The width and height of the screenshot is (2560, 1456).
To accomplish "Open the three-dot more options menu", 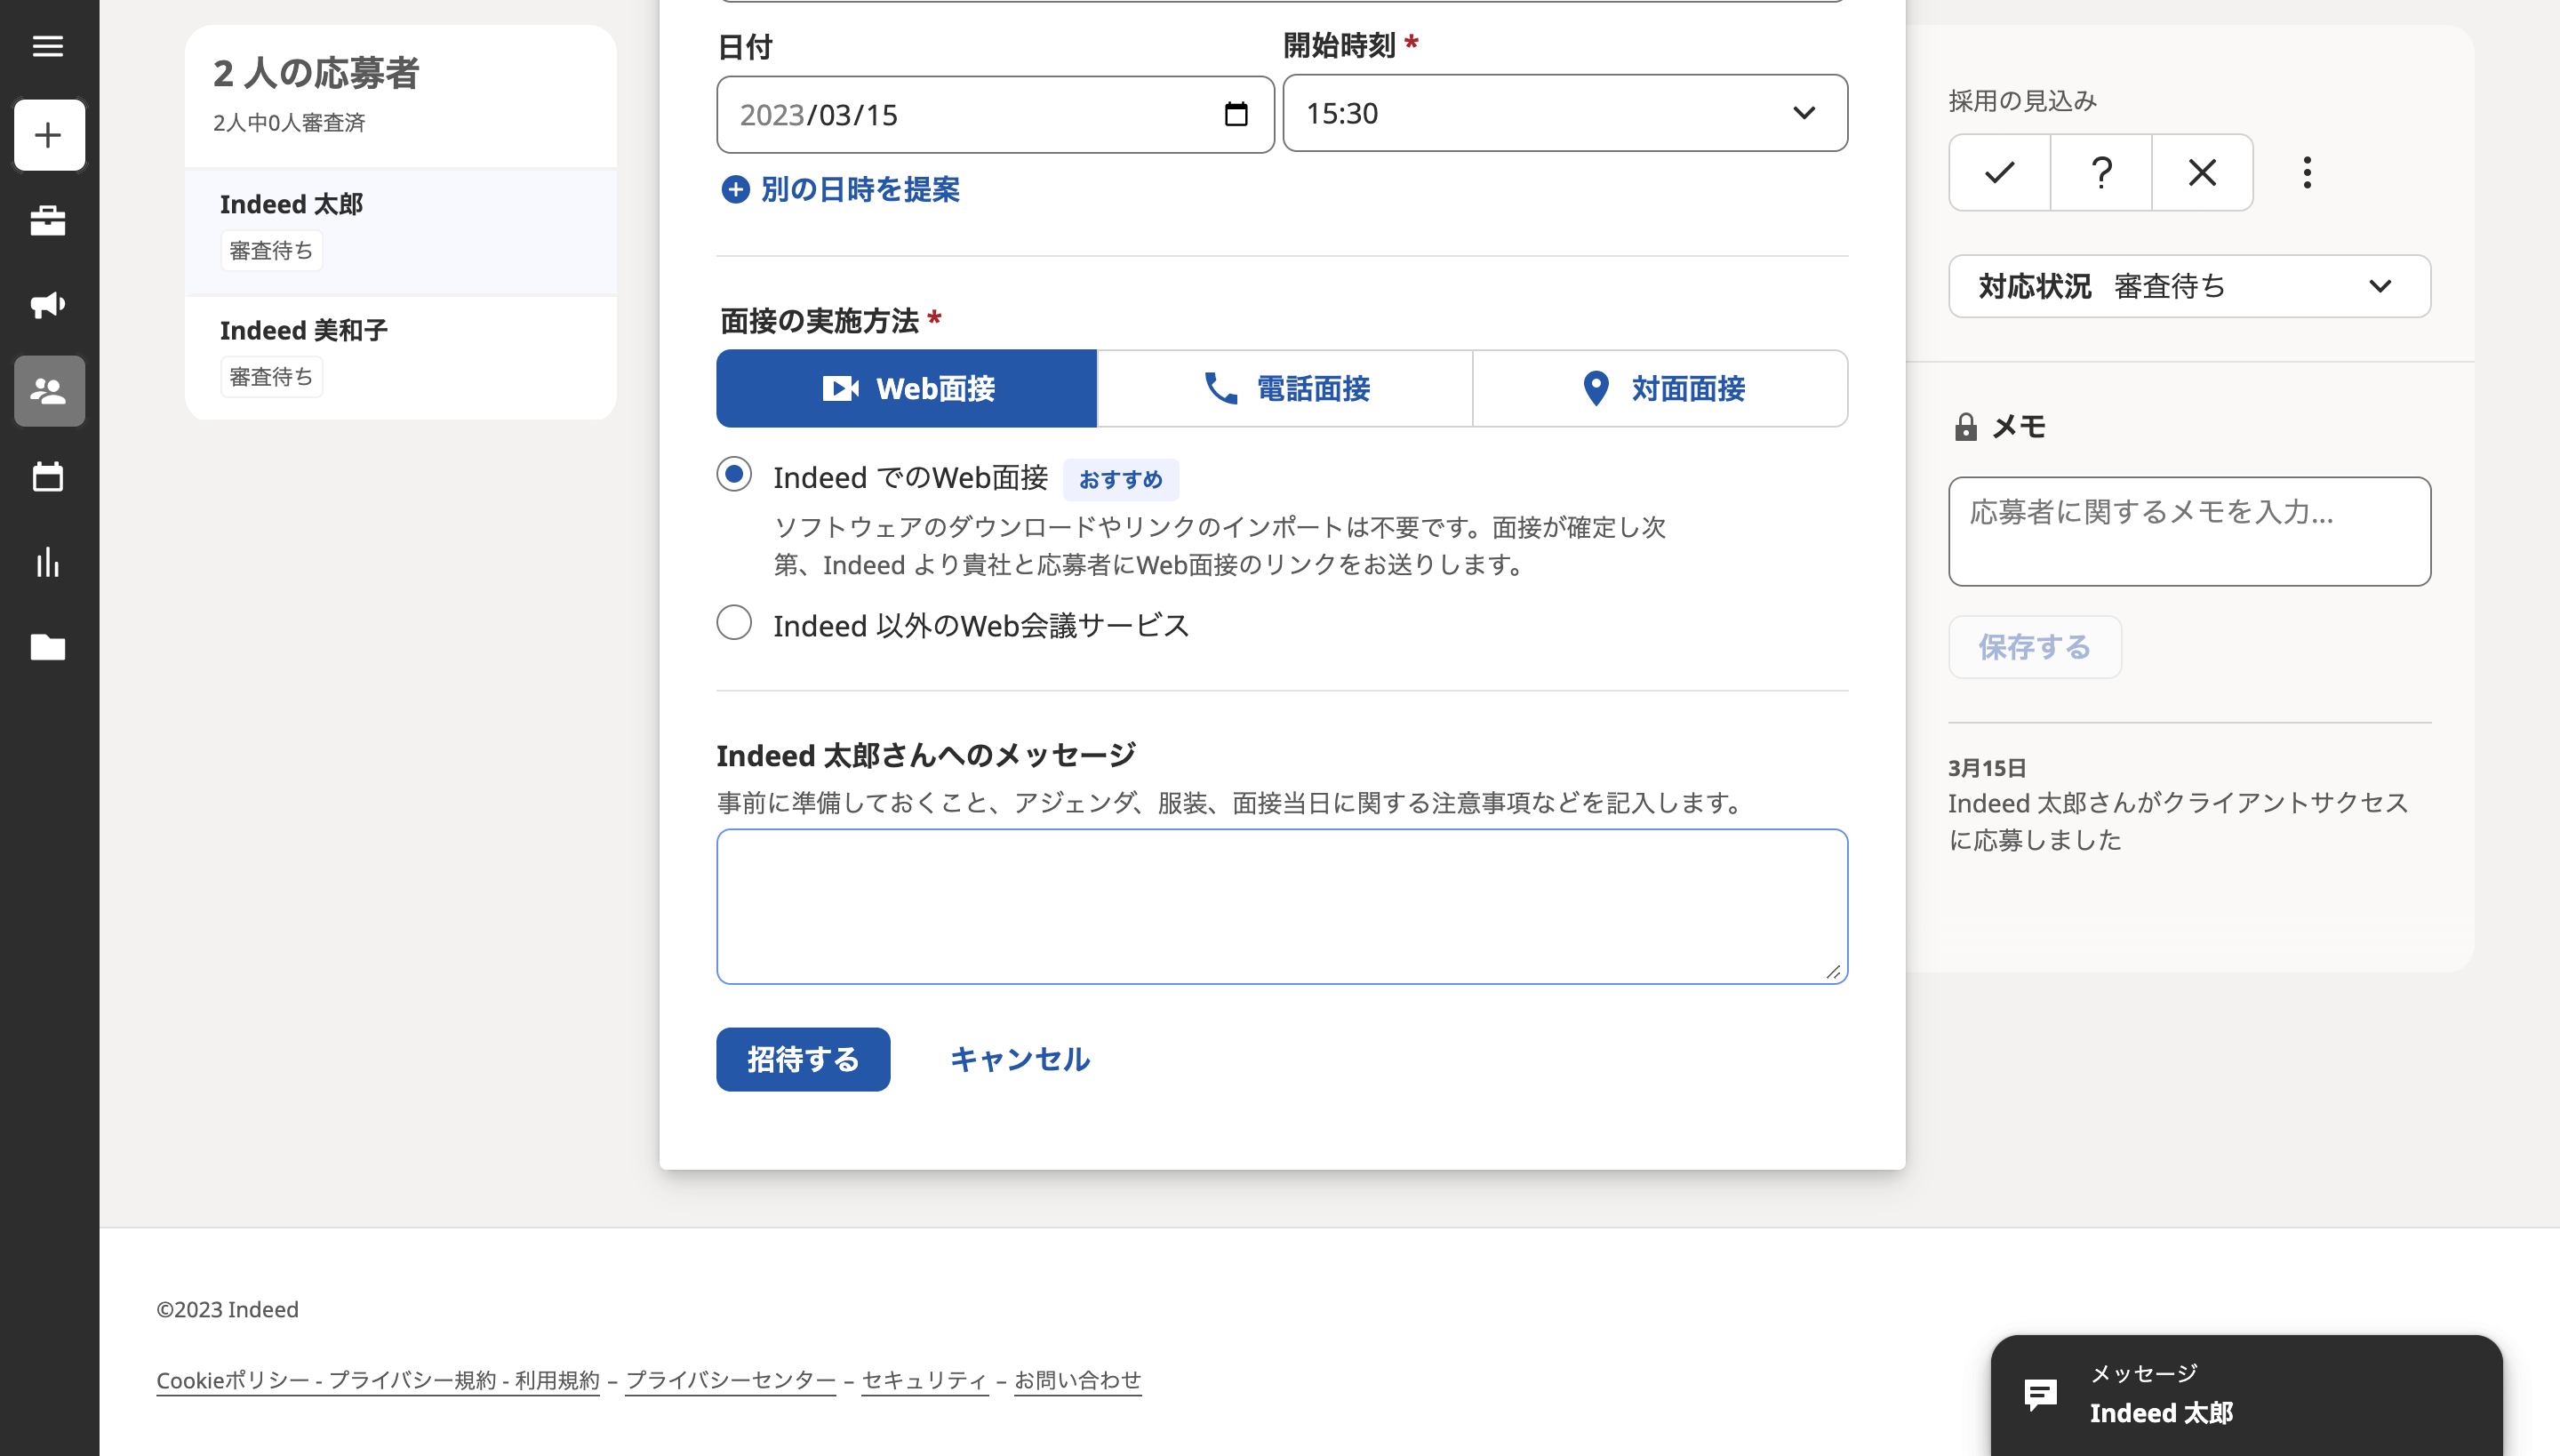I will point(2307,173).
